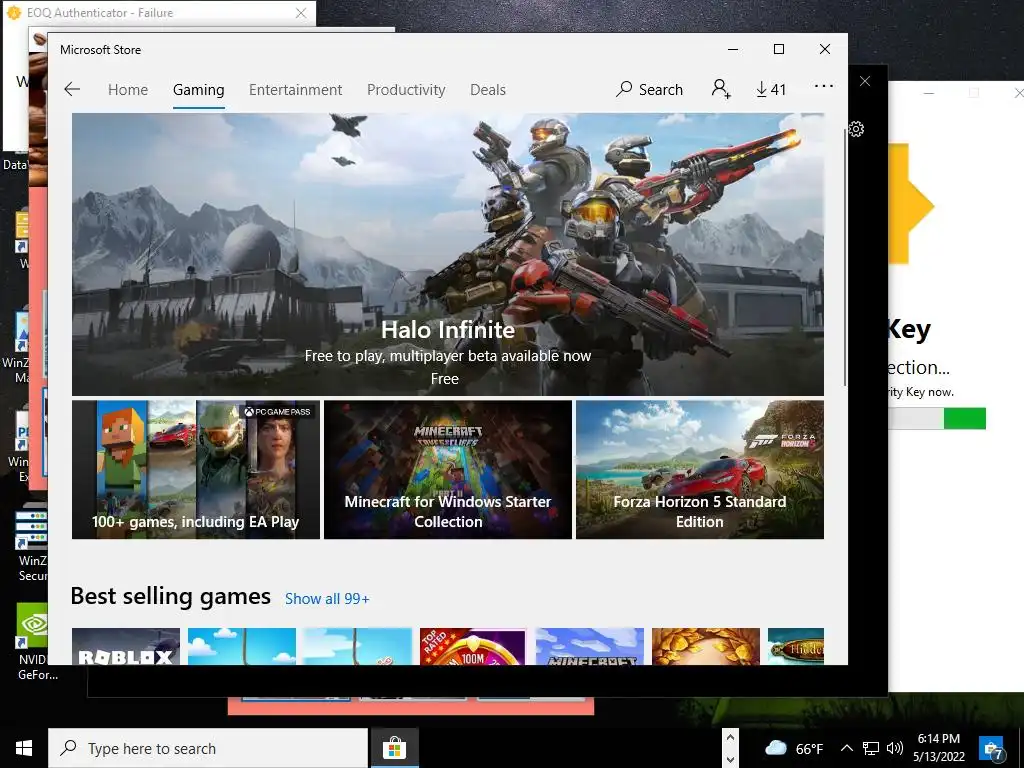Open the second 'Cut the Rope' style blue thumbnail
1024x768 pixels.
[x=357, y=647]
